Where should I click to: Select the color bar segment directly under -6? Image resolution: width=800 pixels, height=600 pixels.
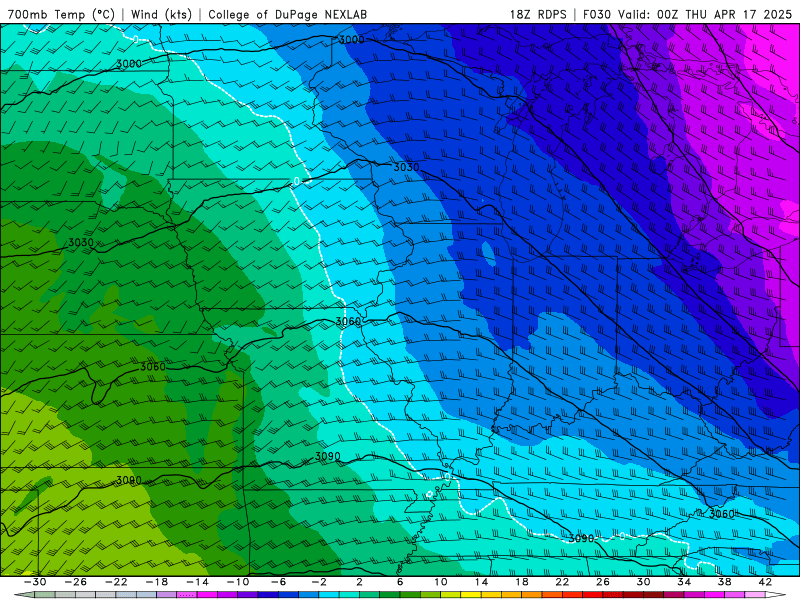click(x=289, y=595)
